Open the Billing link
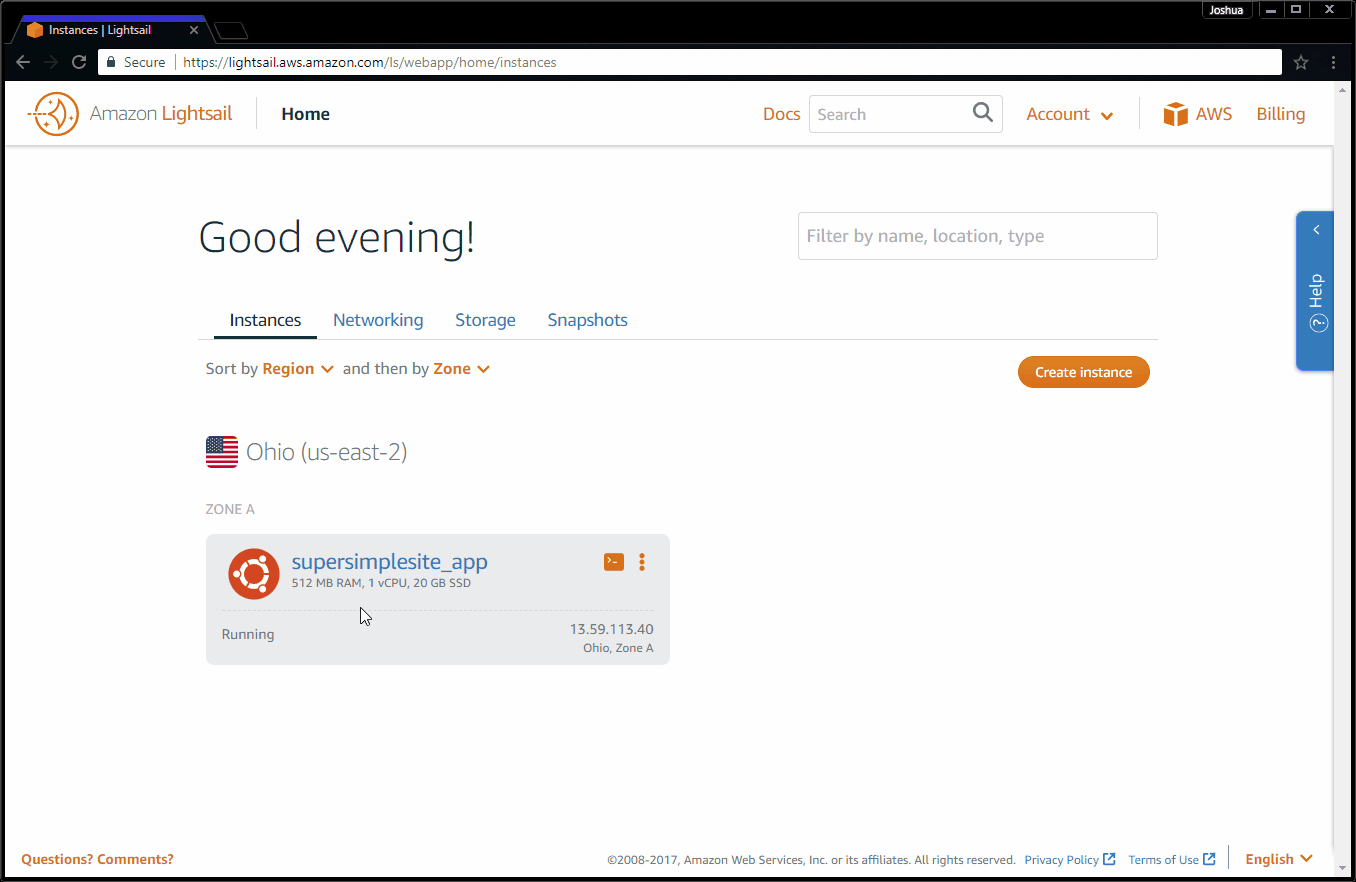The height and width of the screenshot is (882, 1356). click(x=1280, y=114)
